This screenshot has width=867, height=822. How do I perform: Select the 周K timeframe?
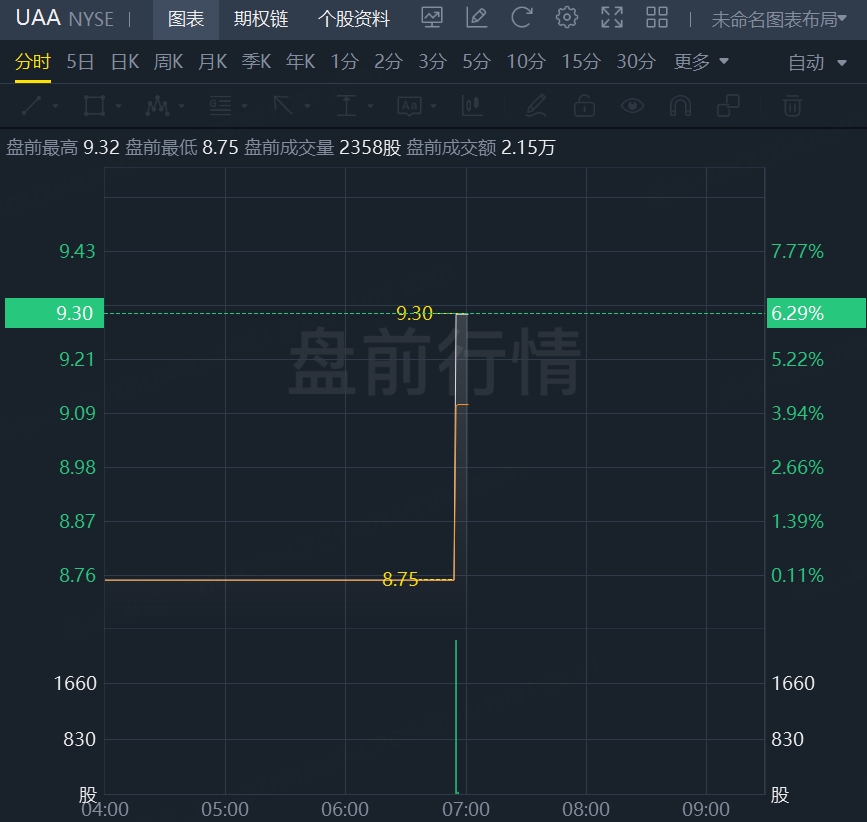pyautogui.click(x=168, y=61)
